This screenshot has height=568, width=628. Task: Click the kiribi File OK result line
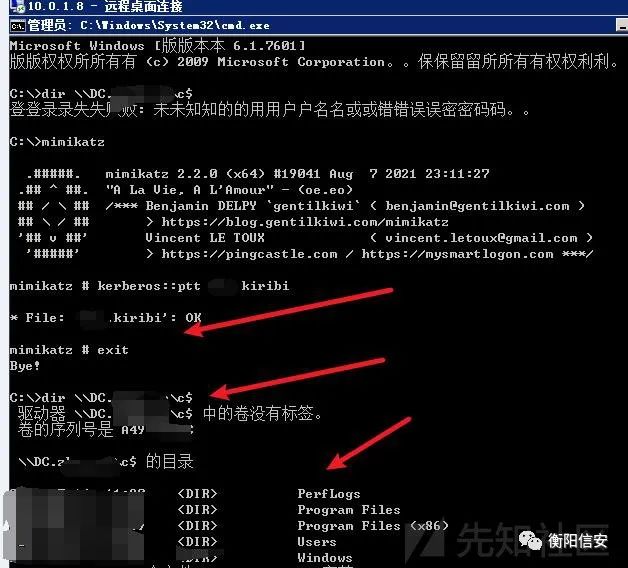[x=106, y=318]
